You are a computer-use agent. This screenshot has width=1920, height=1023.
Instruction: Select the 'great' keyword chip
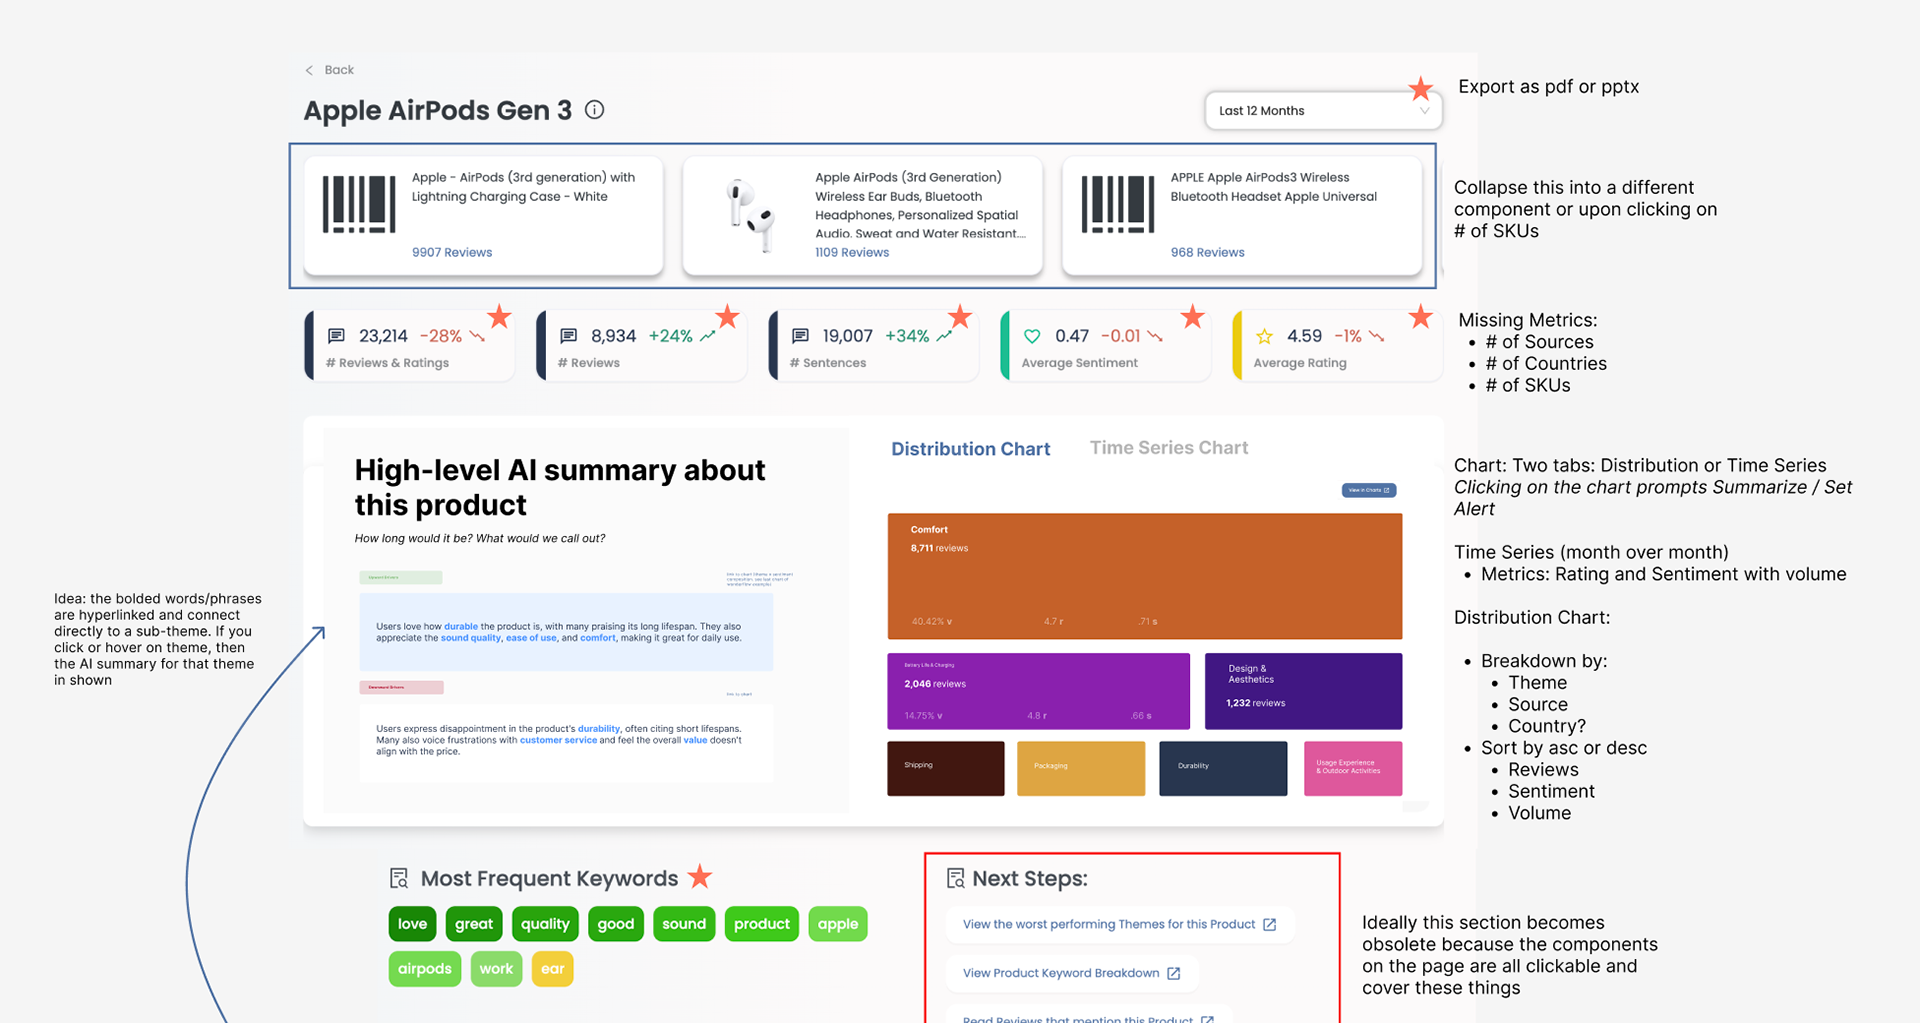(x=474, y=924)
